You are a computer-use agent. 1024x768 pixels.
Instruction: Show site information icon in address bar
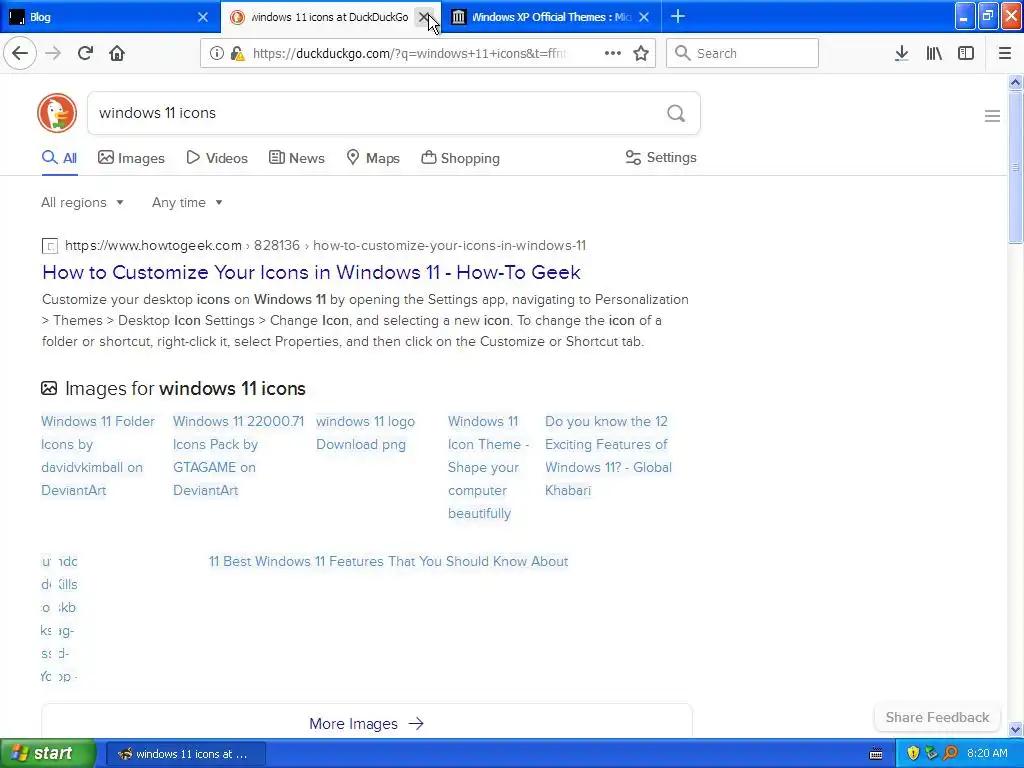click(x=216, y=54)
